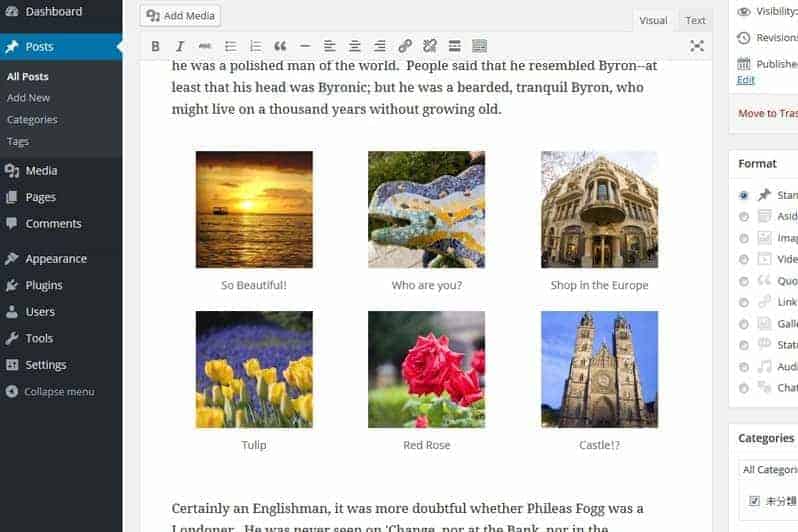
Task: Select the Aside post format radio
Action: (744, 216)
